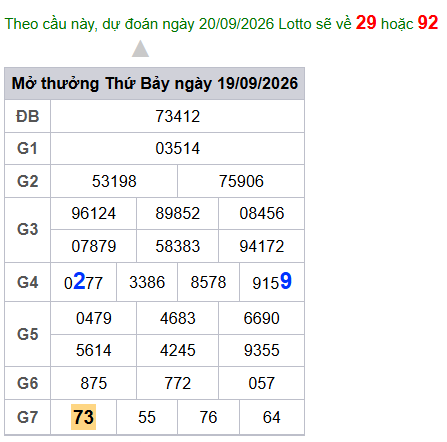The image size is (447, 442).
Task: Click G5 result 4683
Action: (177, 318)
